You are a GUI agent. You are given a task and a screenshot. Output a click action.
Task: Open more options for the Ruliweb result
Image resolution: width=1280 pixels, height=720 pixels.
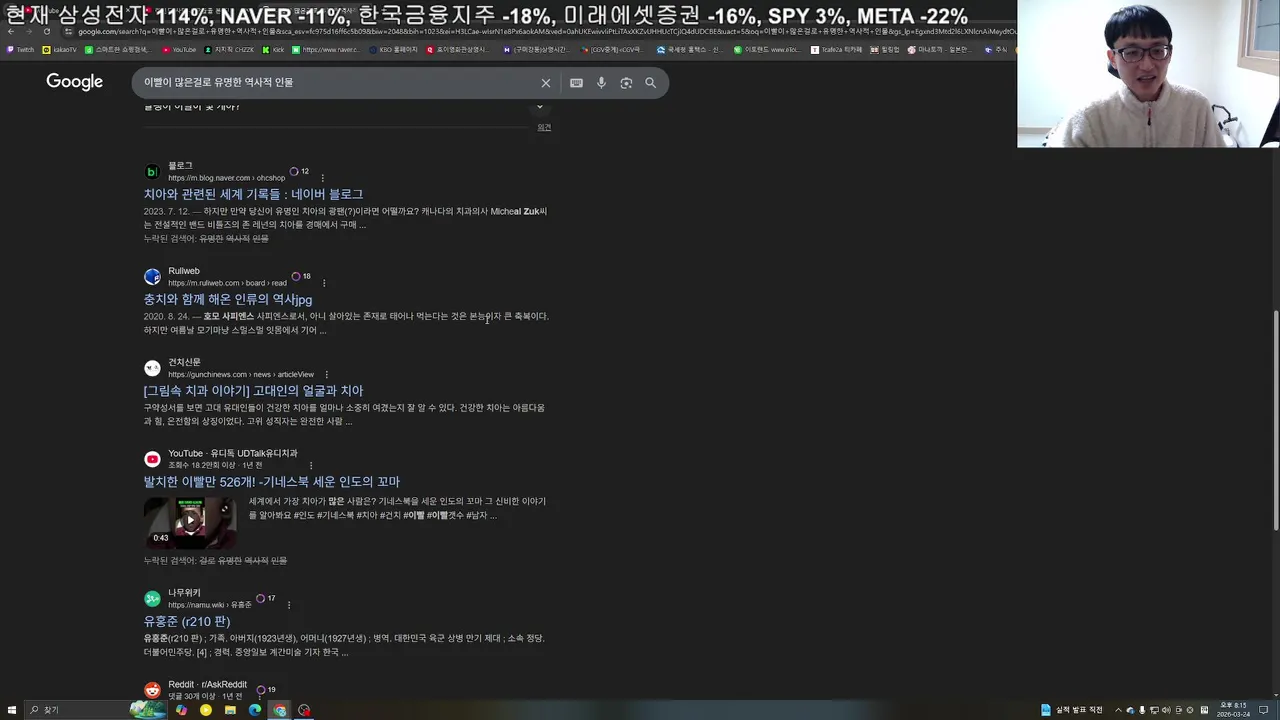coord(324,283)
